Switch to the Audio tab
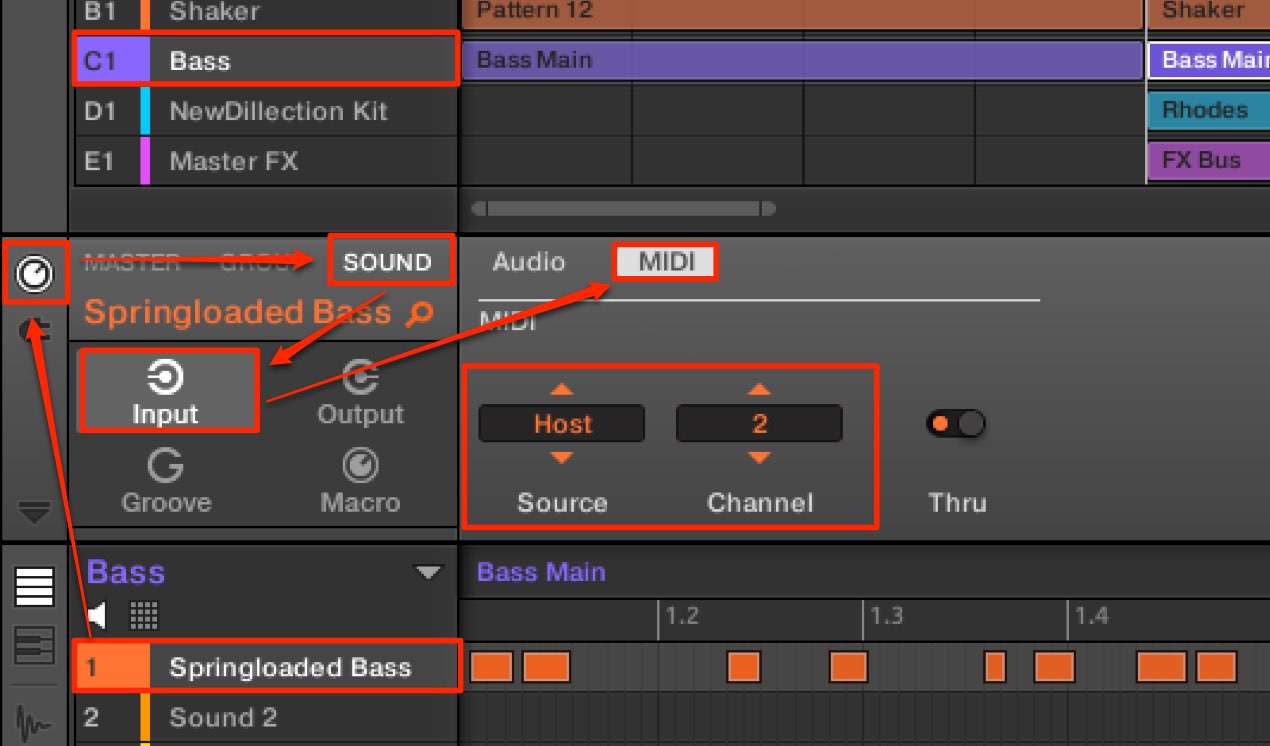The width and height of the screenshot is (1270, 746). [529, 262]
